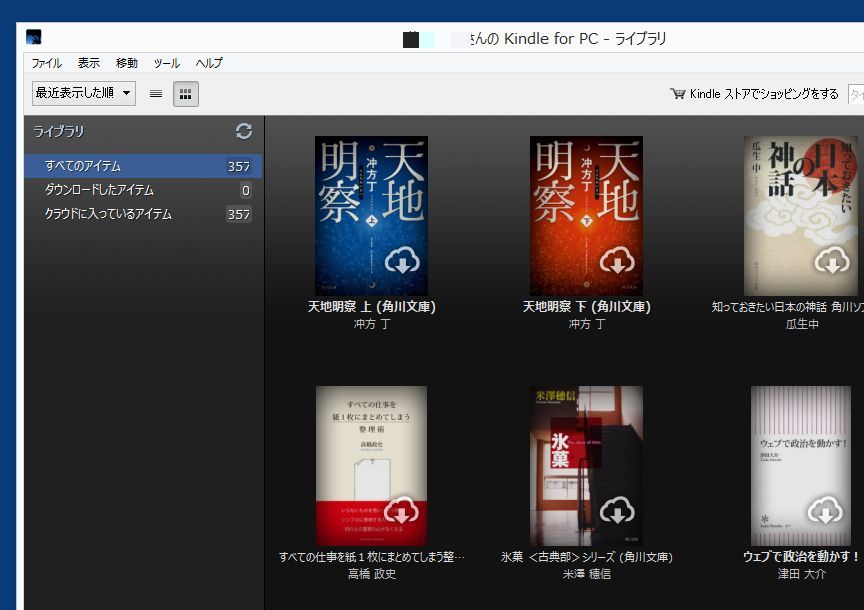This screenshot has width=864, height=610.
Task: Click author name 高橋 政史
Action: (372, 574)
